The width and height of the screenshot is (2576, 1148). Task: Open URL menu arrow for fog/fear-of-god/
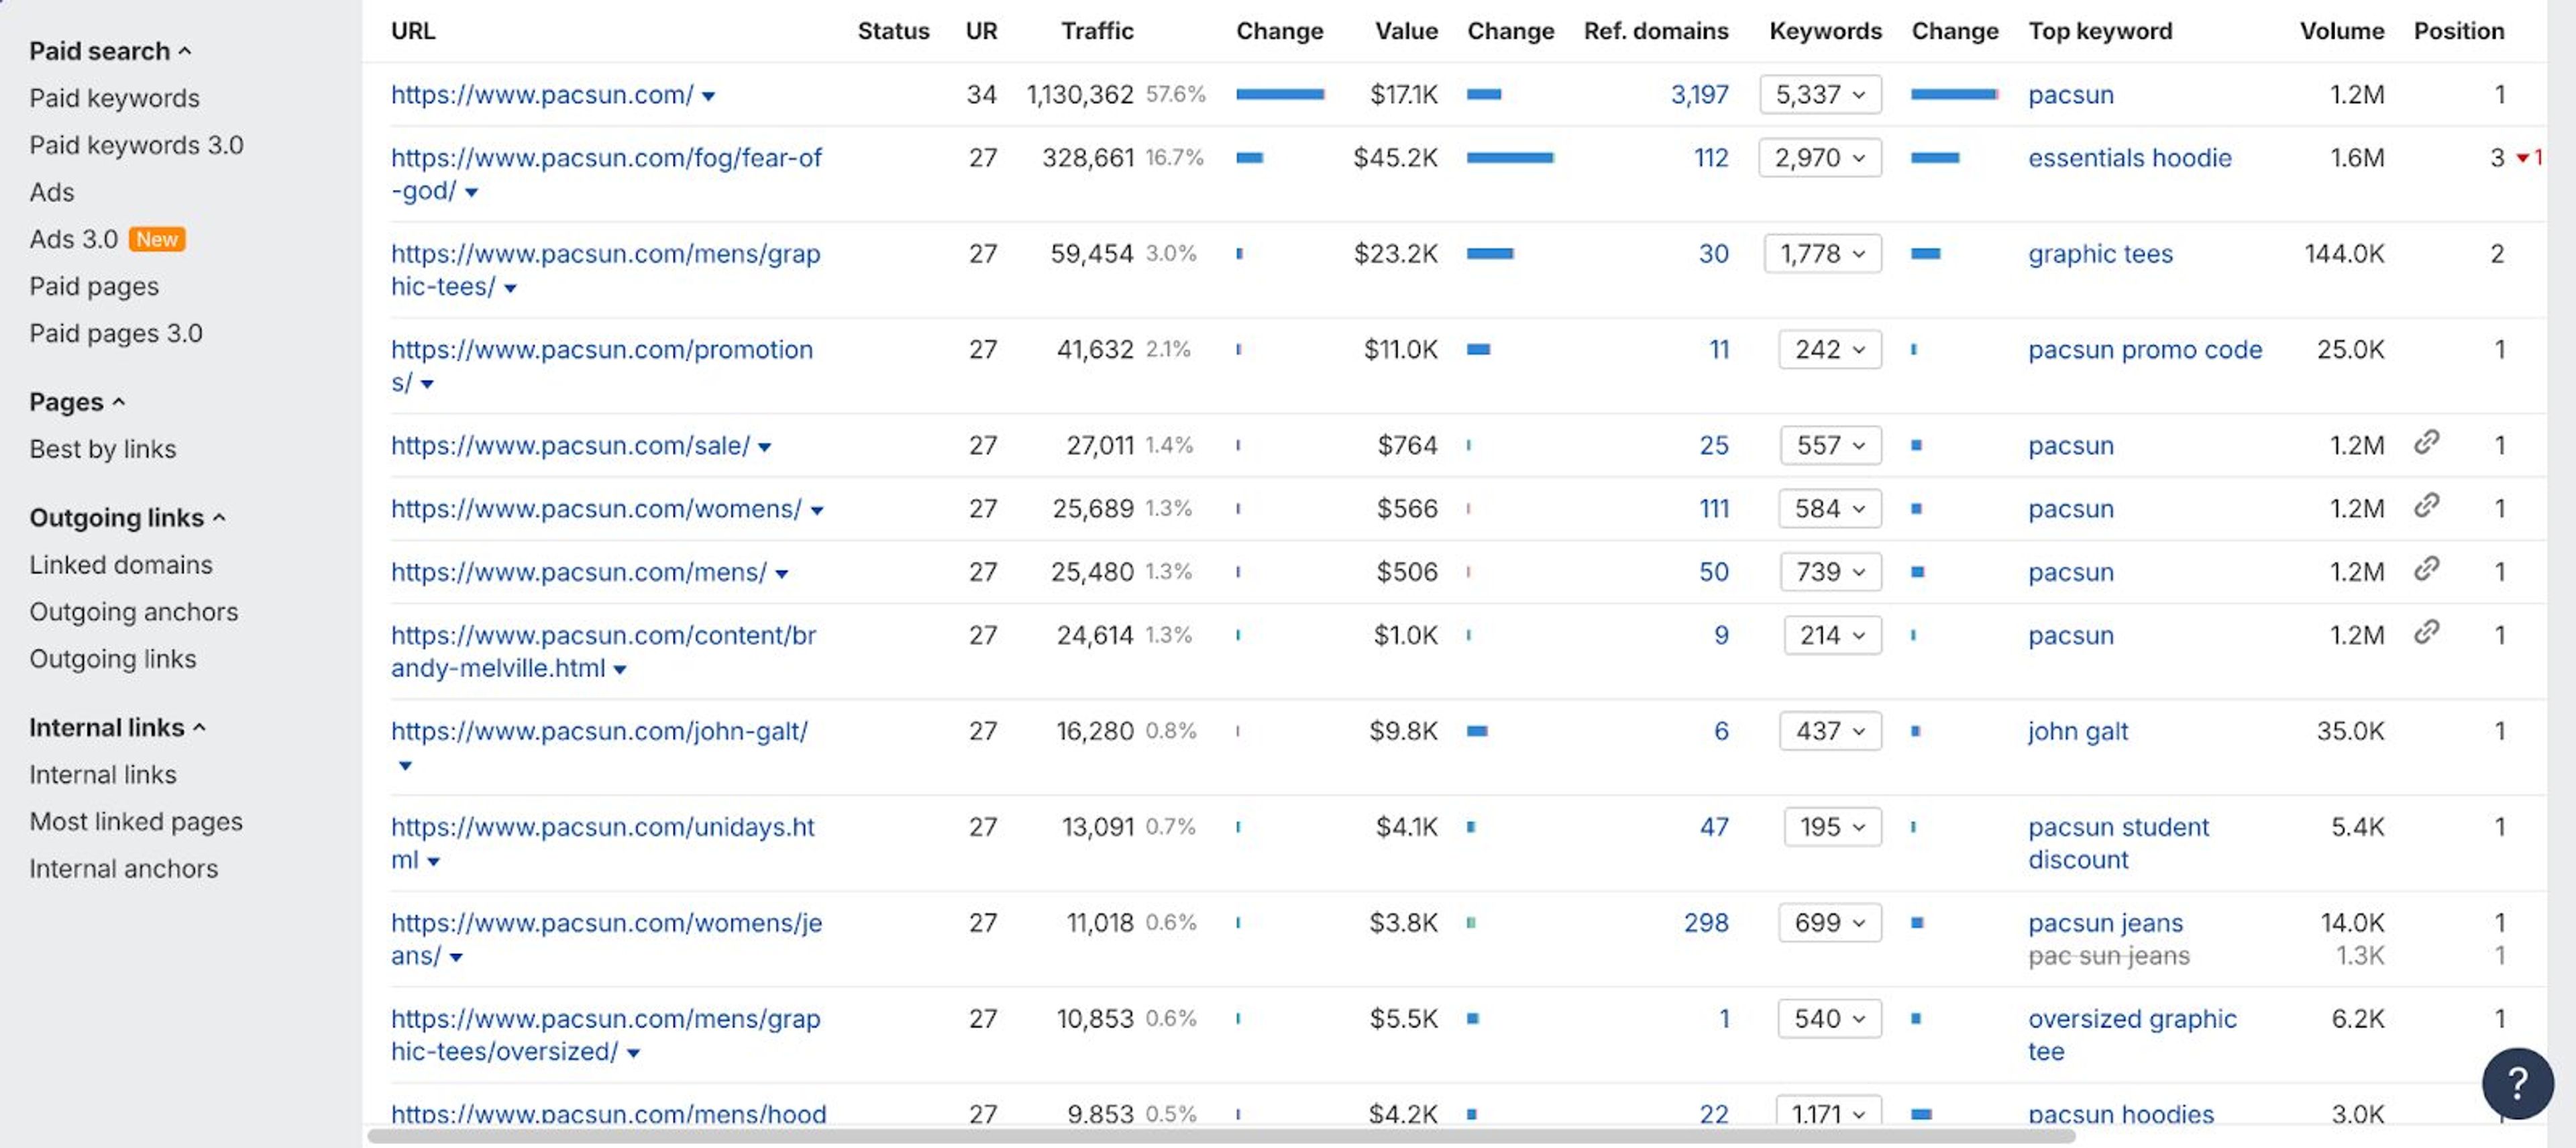coord(471,192)
